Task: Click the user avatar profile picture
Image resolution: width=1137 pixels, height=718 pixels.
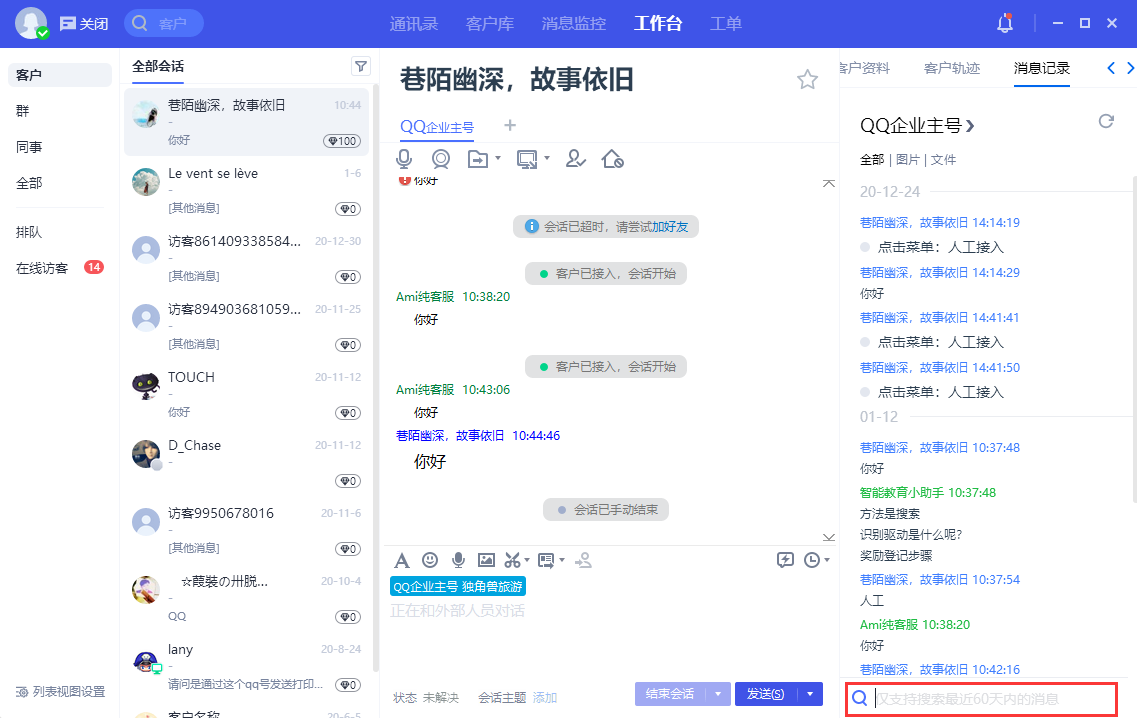Action: (31, 23)
